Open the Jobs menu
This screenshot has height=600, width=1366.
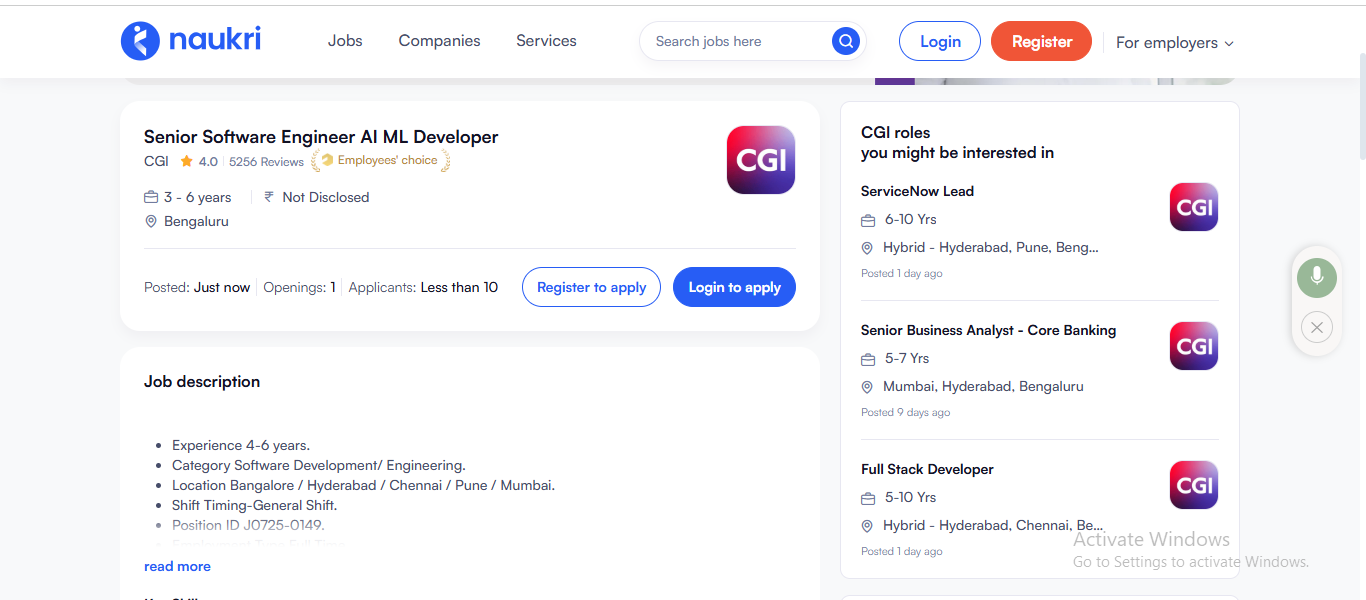345,40
